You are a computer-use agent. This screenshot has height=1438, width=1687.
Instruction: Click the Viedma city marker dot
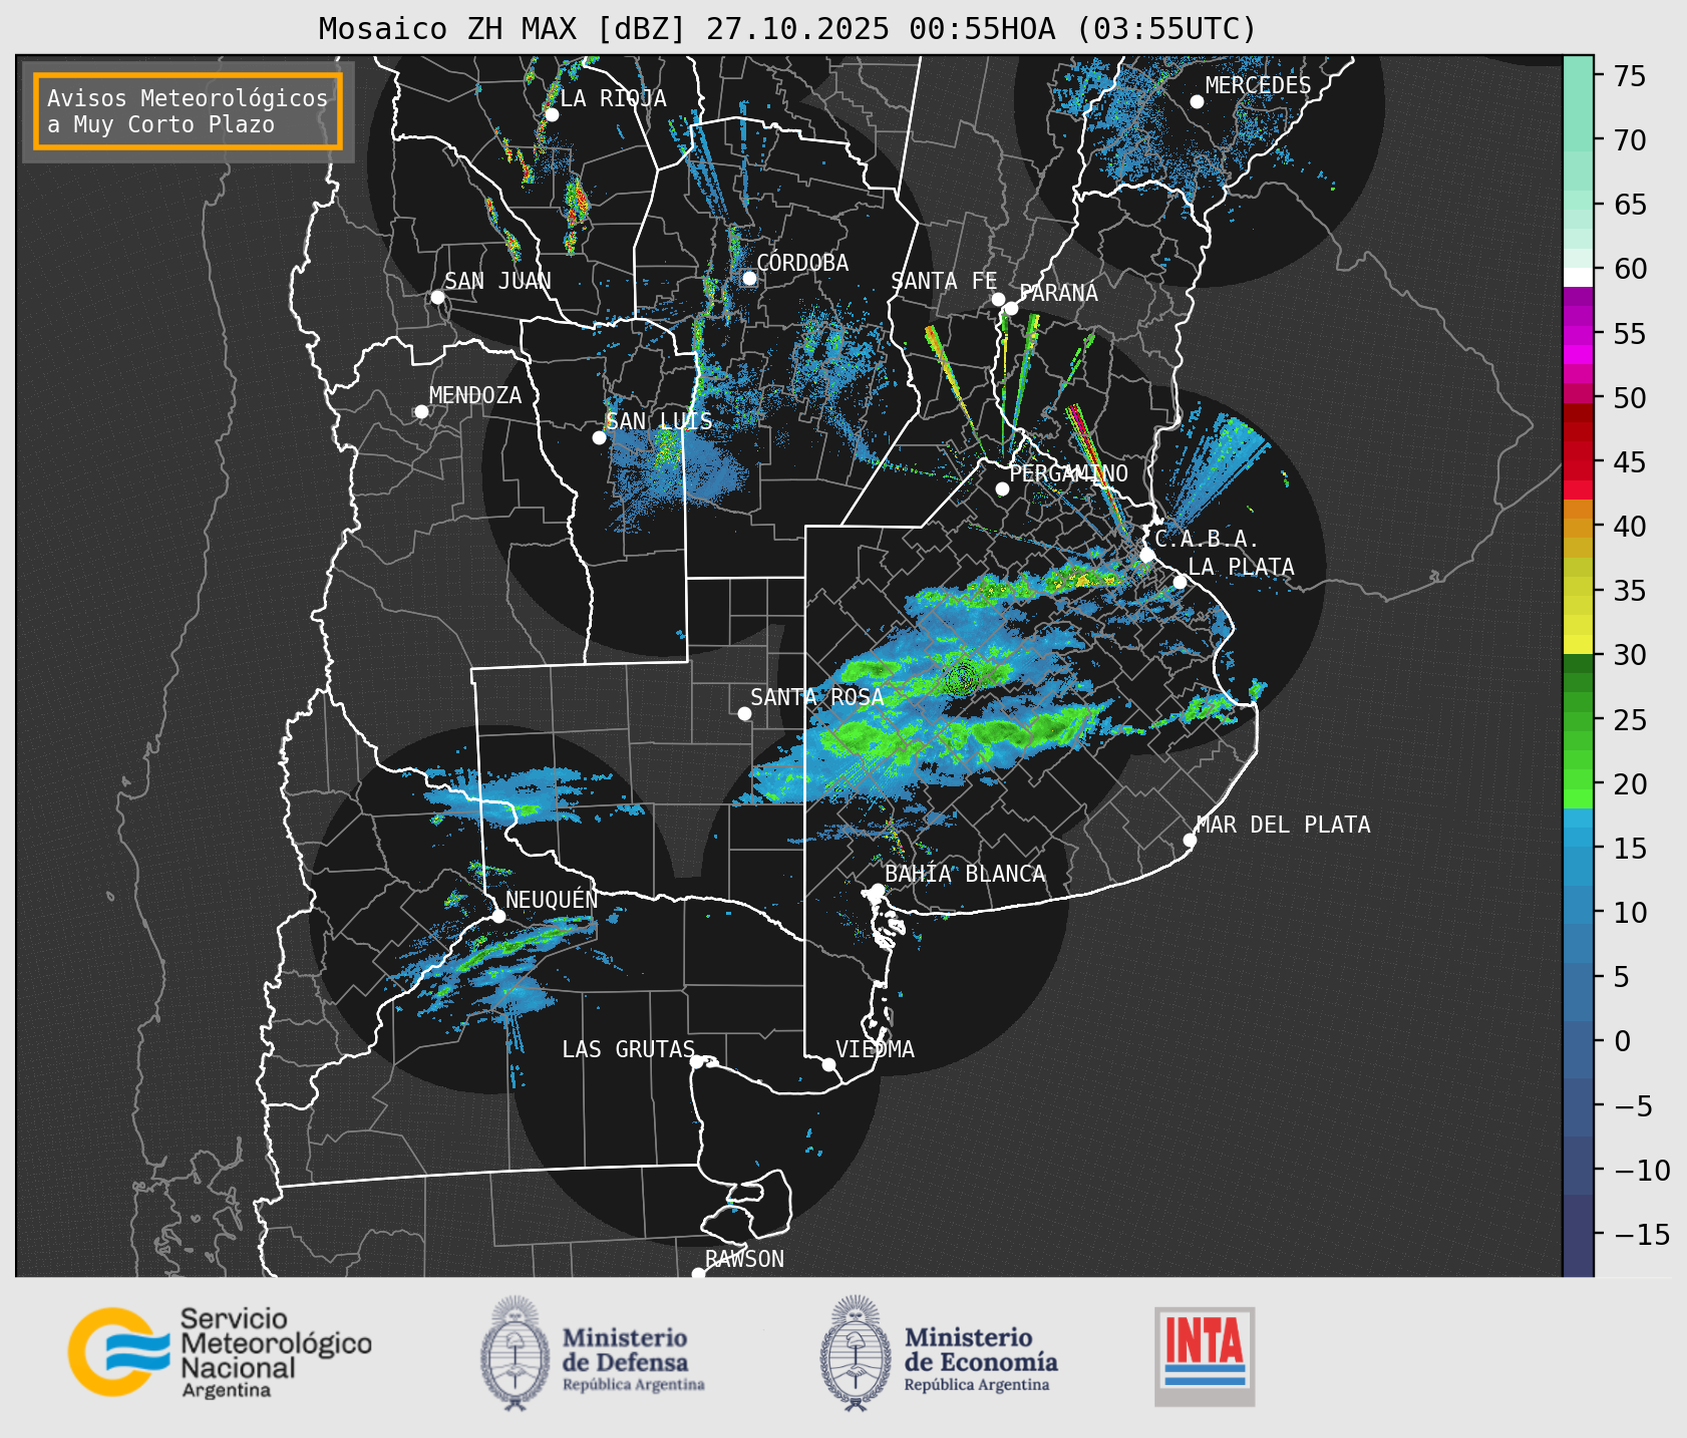point(829,1064)
